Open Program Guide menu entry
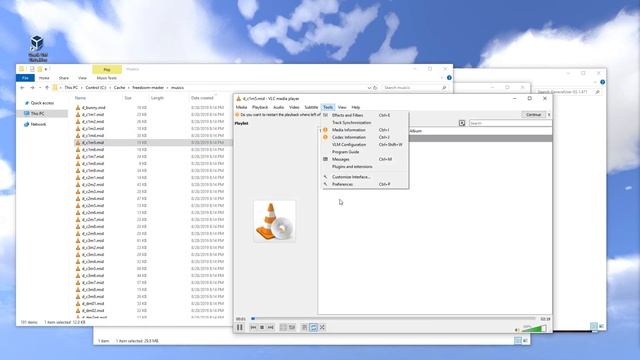This screenshot has height=360, width=640. tap(365, 152)
